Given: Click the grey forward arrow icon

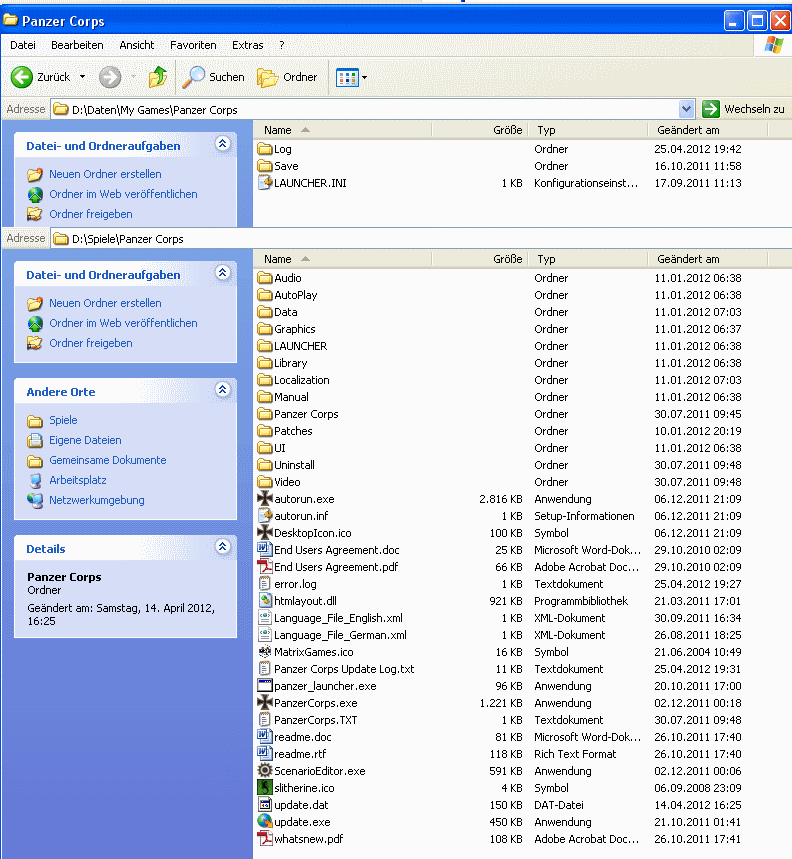Looking at the screenshot, I should tap(110, 77).
